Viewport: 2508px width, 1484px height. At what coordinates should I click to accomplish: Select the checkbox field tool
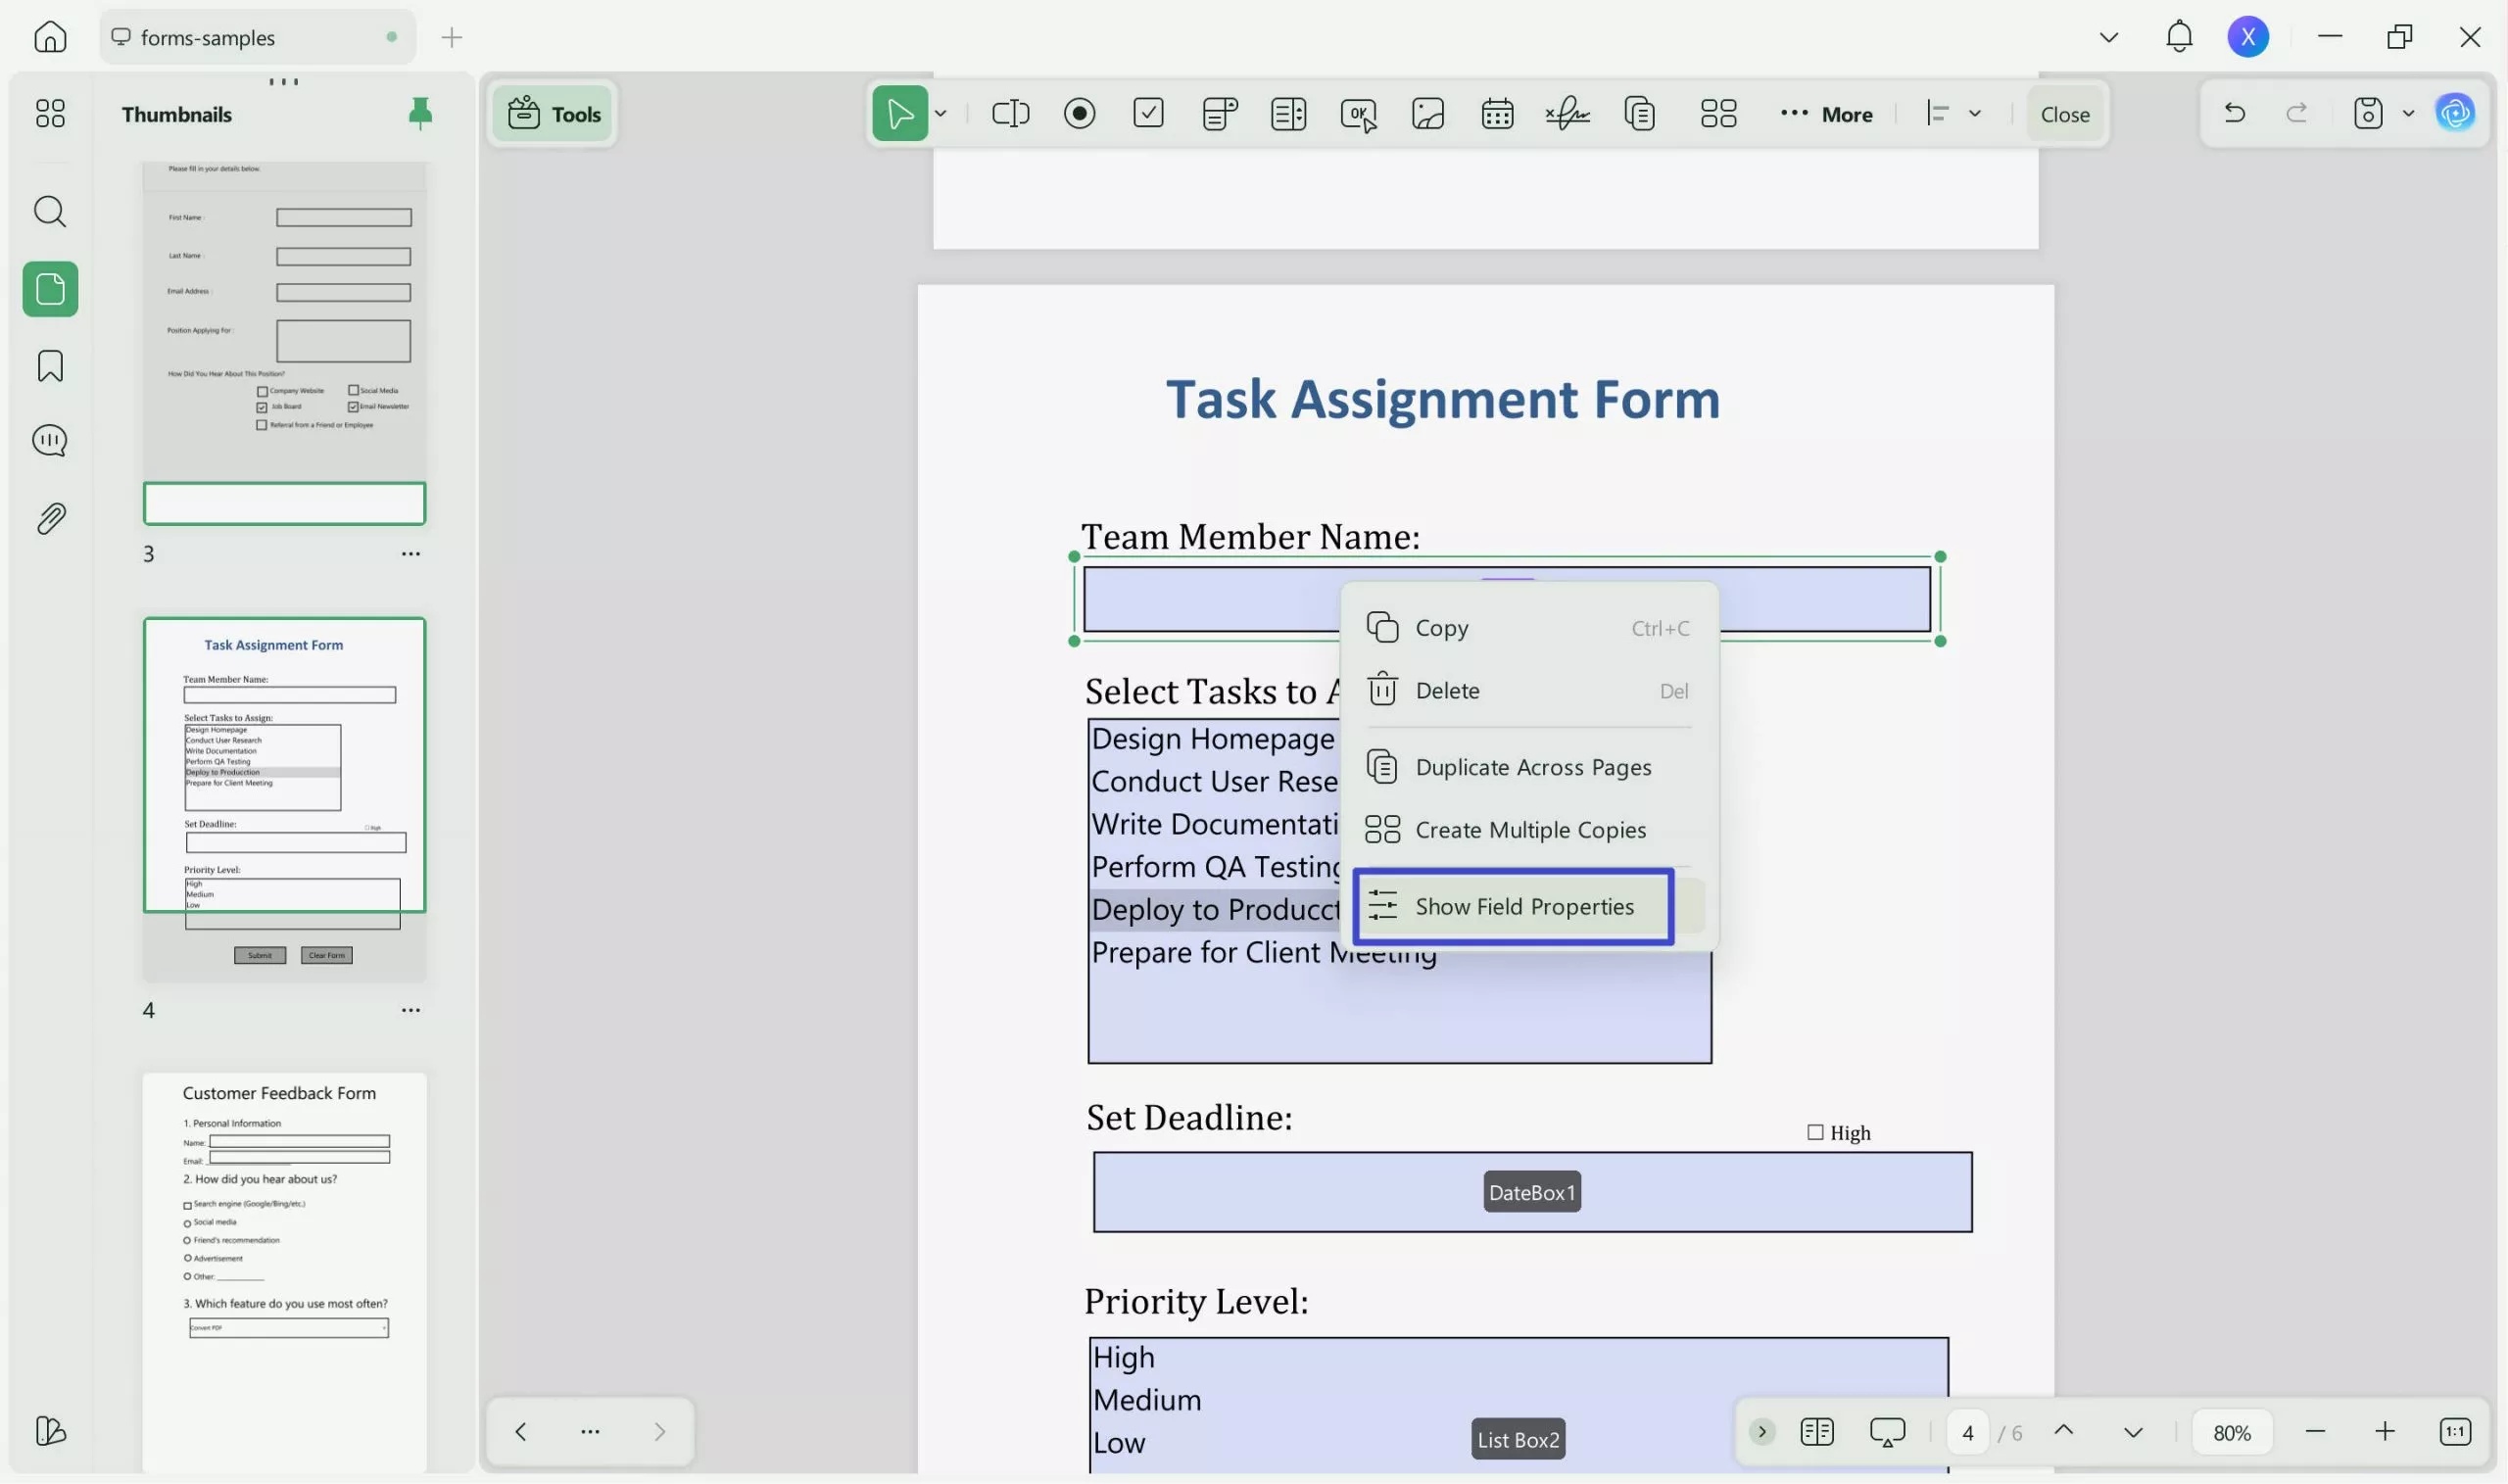1148,113
